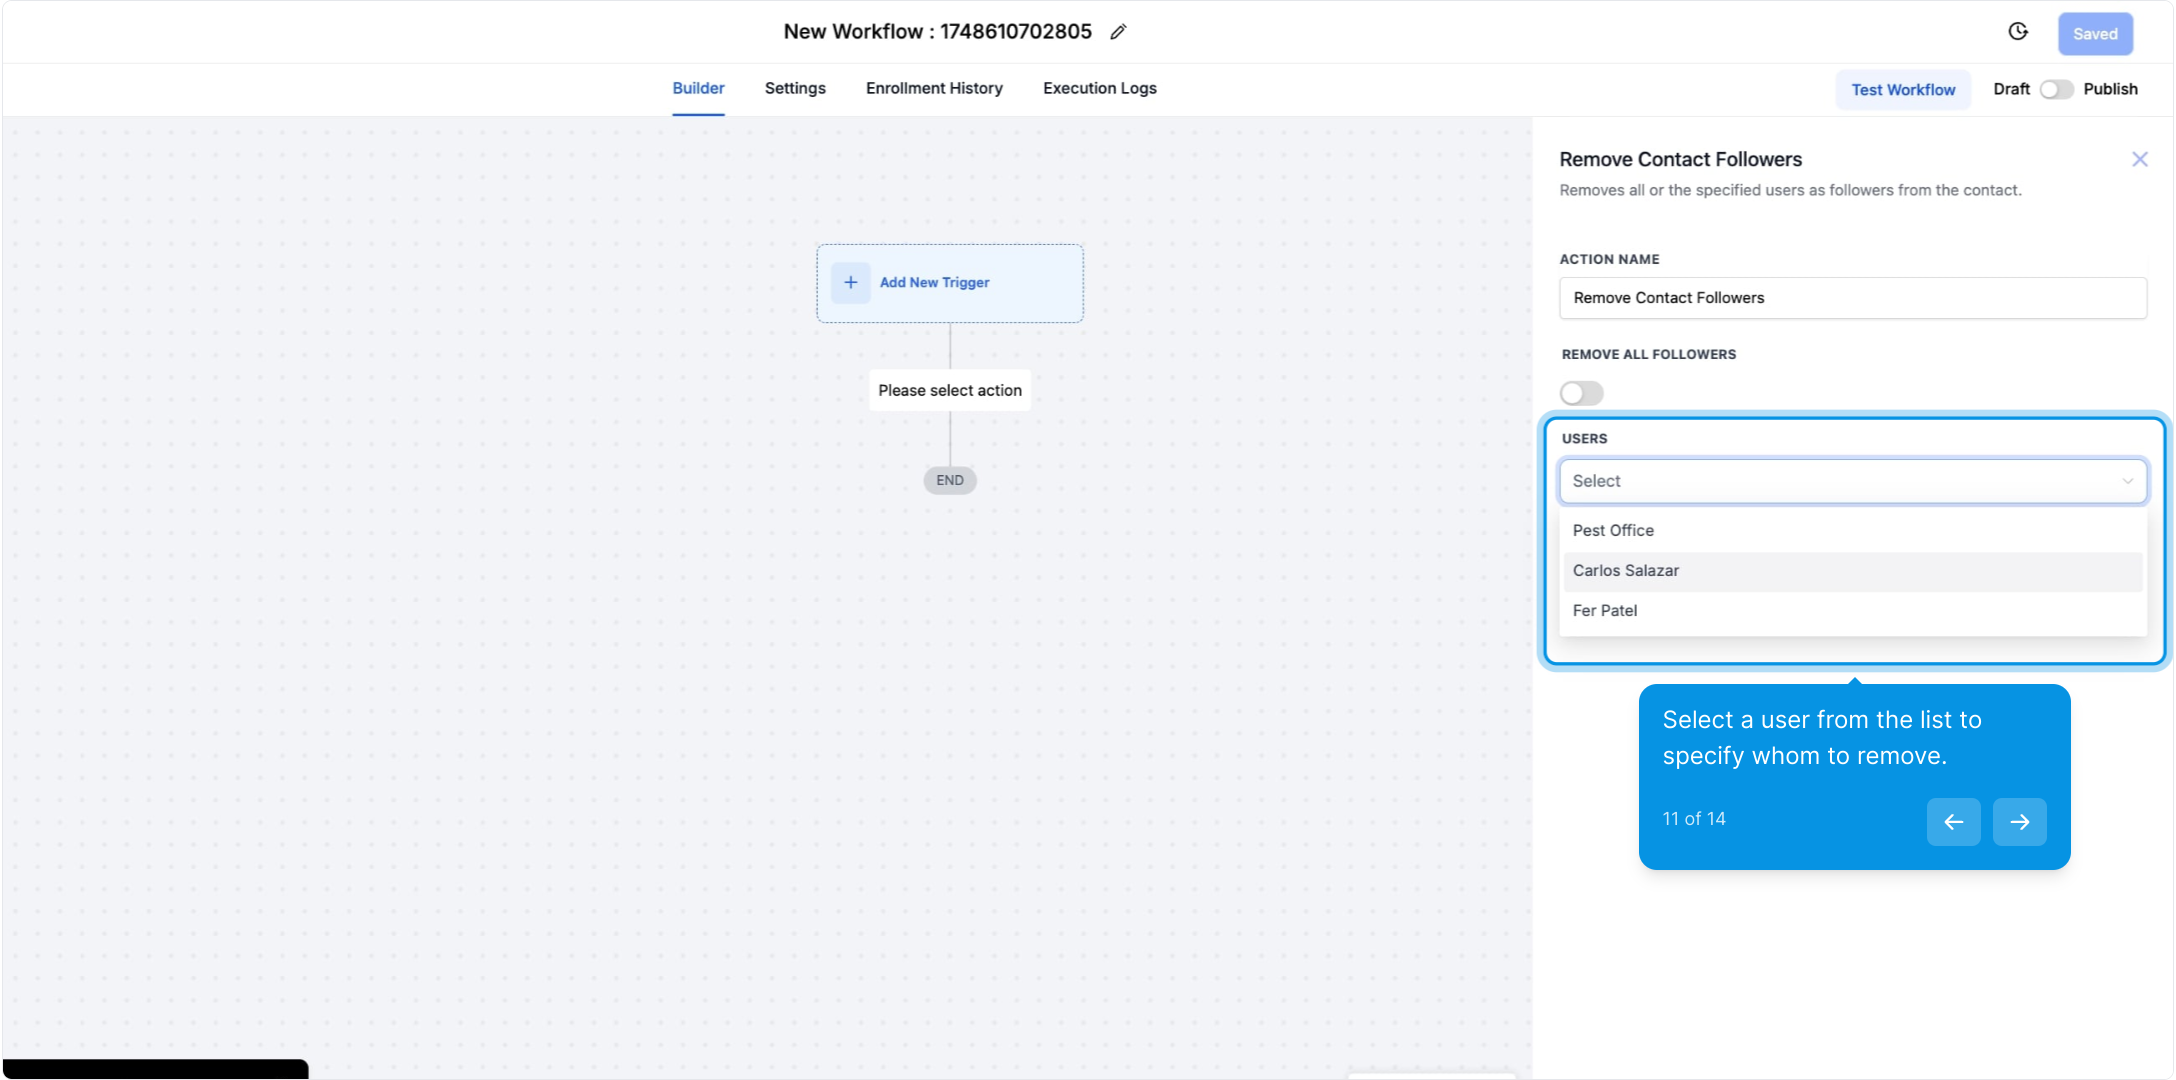Image resolution: width=2176 pixels, height=1080 pixels.
Task: Switch to the Builder tab
Action: click(698, 88)
